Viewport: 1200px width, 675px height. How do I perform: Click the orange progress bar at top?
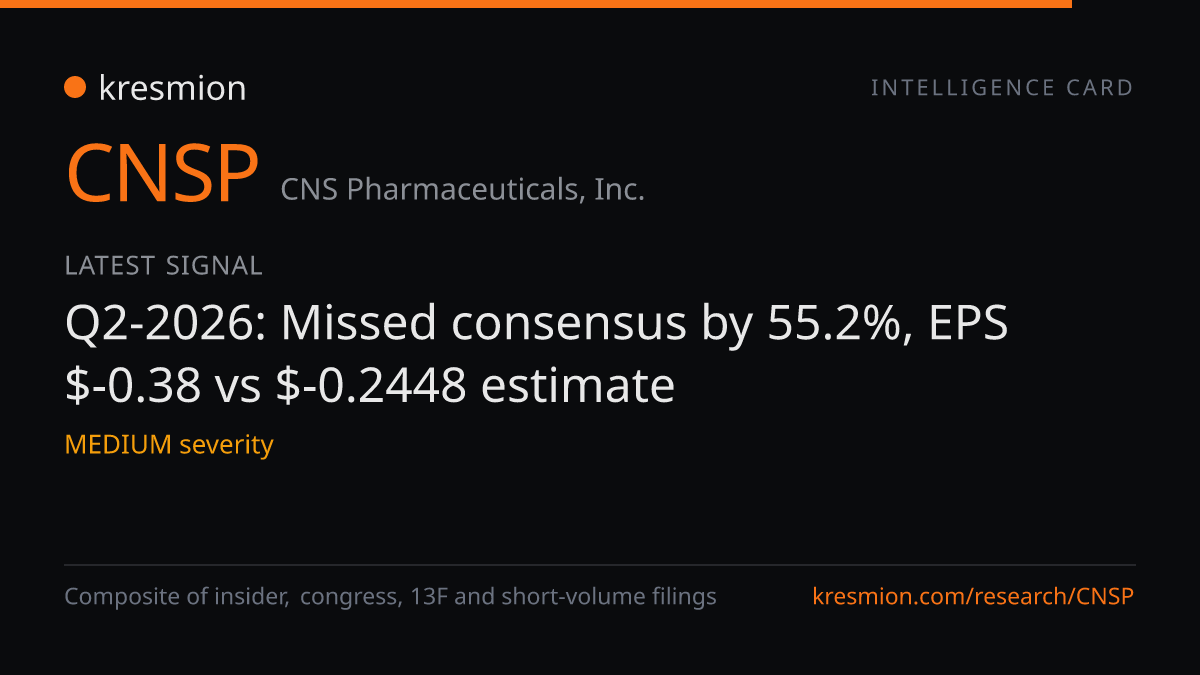(536, 4)
